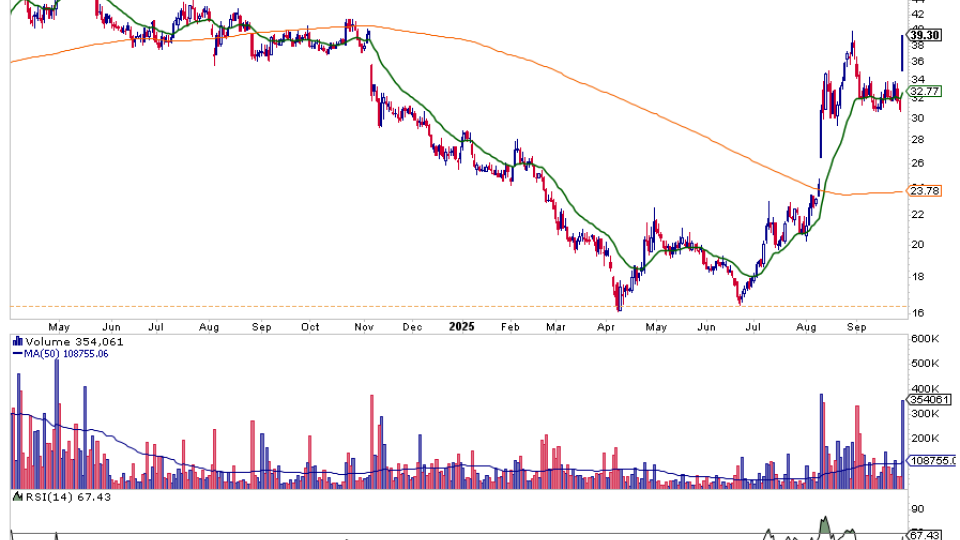Click the Oct label on the time axis
This screenshot has height=540, width=960.
pos(310,326)
